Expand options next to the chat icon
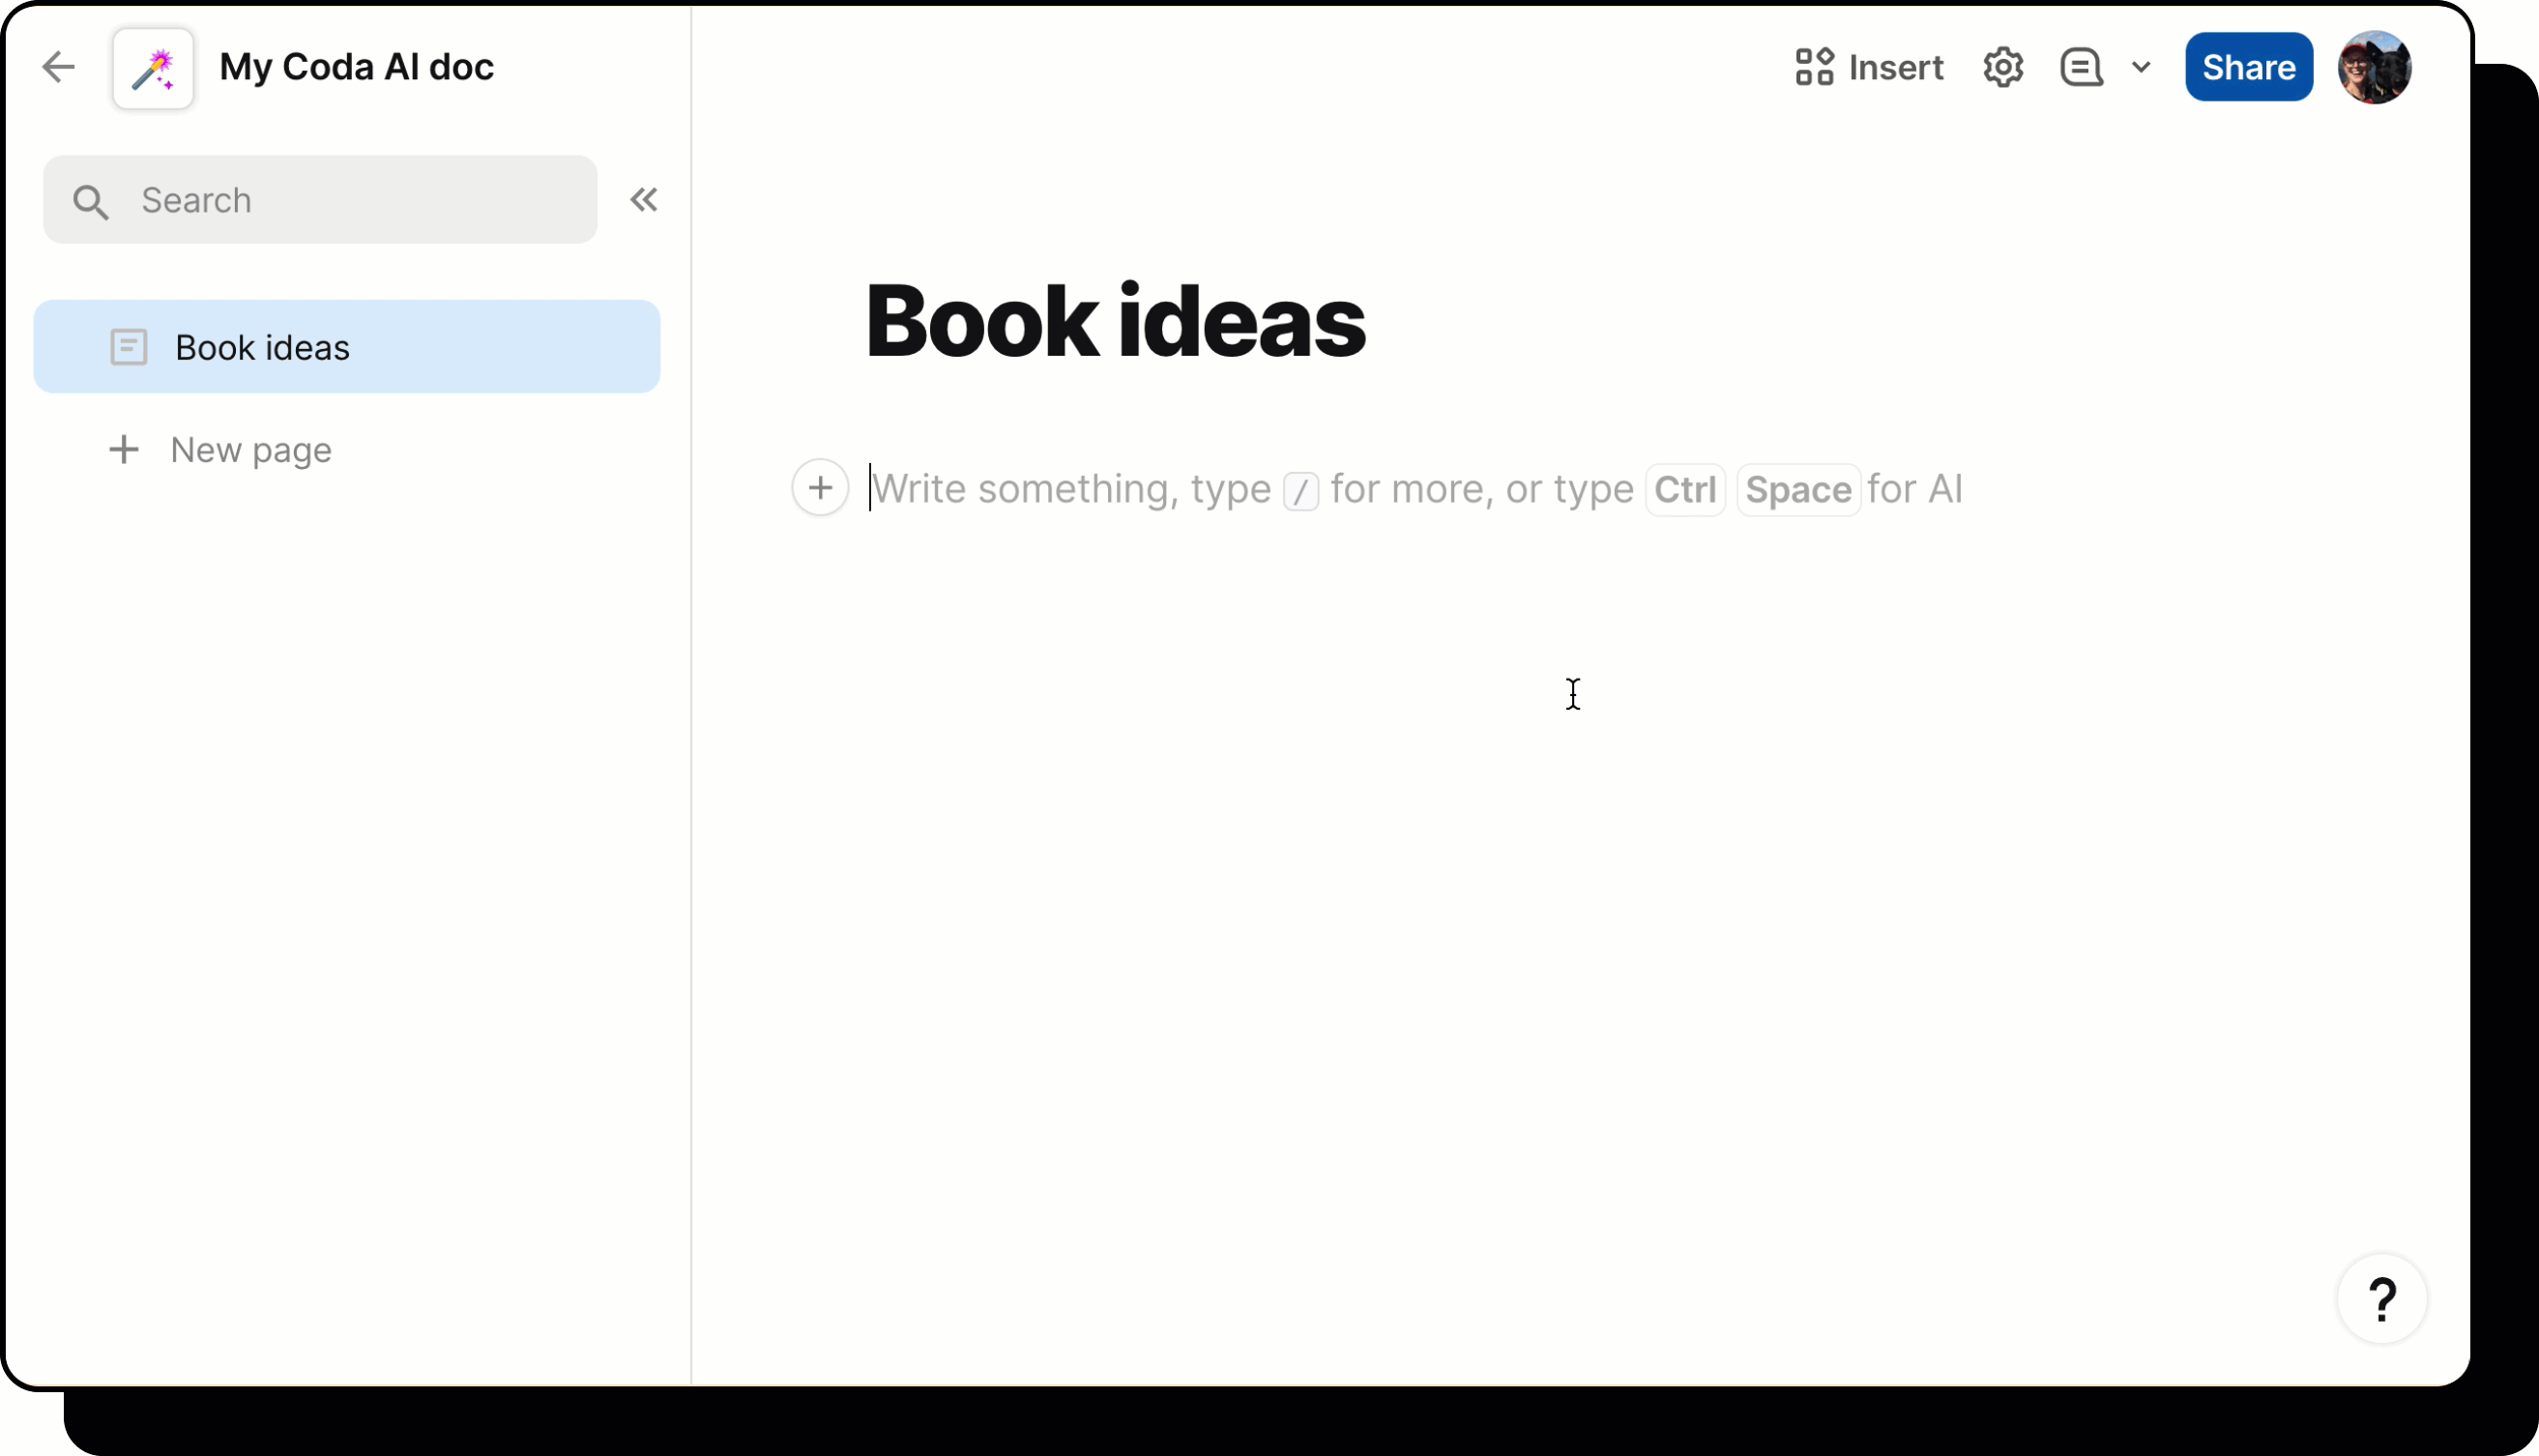 point(2140,67)
